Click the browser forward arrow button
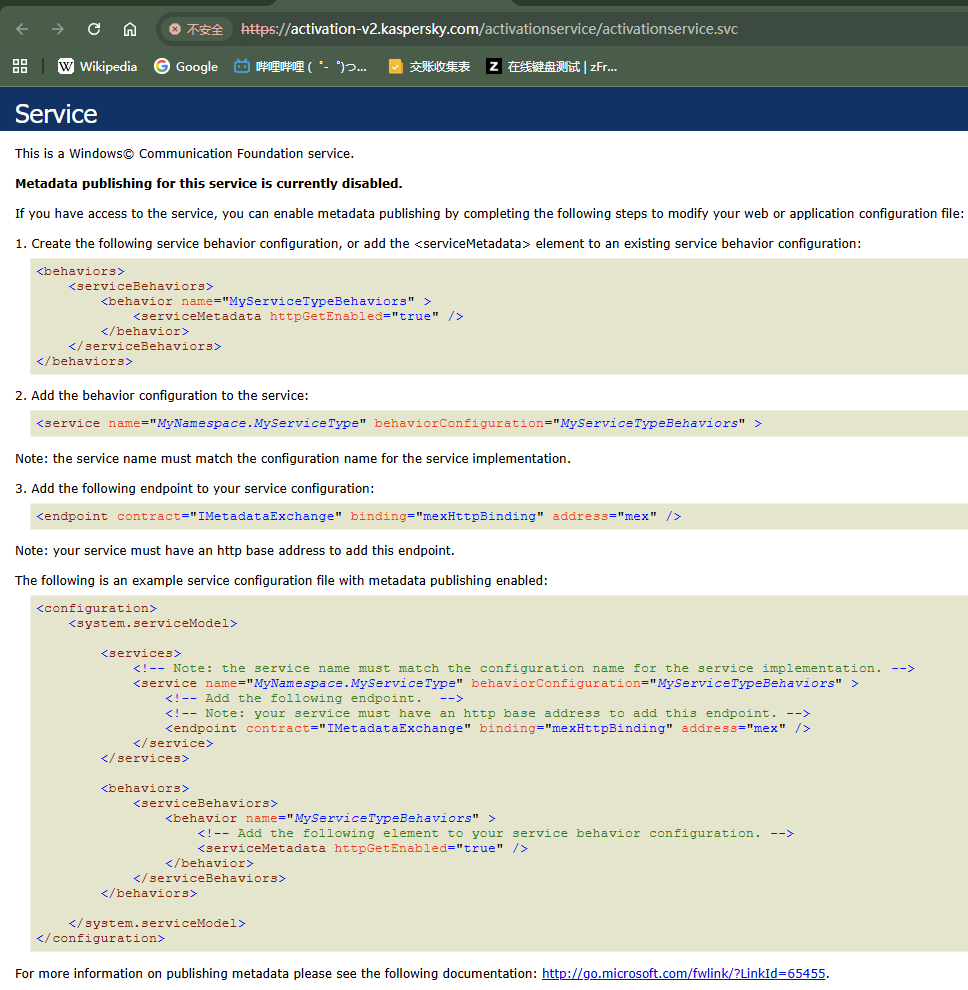Viewport: 968px width, 990px height. pos(58,29)
